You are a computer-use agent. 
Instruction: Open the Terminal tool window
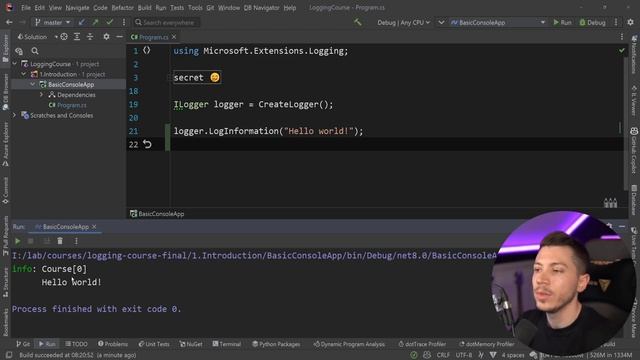tap(227, 344)
